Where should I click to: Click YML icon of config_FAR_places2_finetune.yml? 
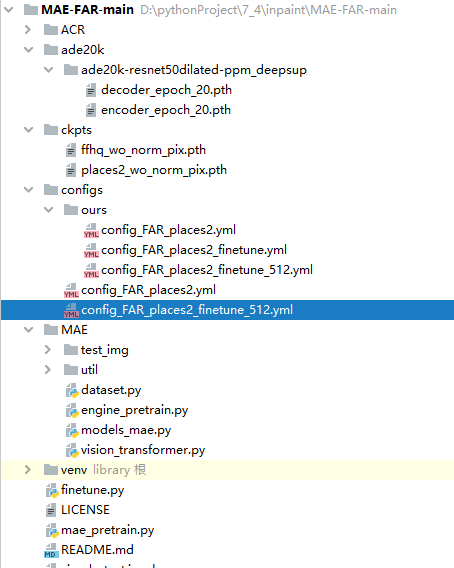(91, 250)
